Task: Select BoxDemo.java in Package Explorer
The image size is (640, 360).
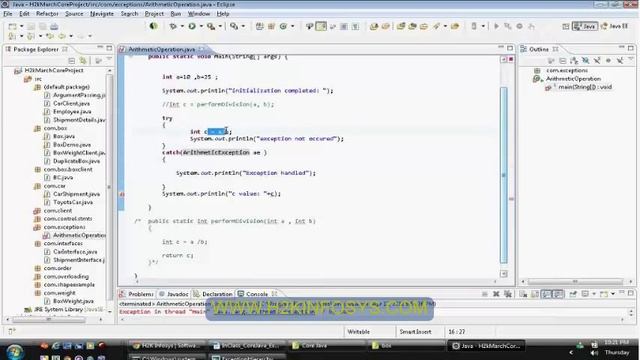Action: [72, 144]
